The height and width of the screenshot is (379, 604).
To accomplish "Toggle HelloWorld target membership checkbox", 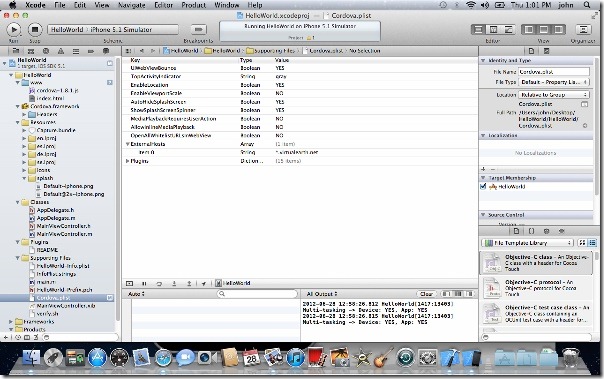I will (483, 187).
